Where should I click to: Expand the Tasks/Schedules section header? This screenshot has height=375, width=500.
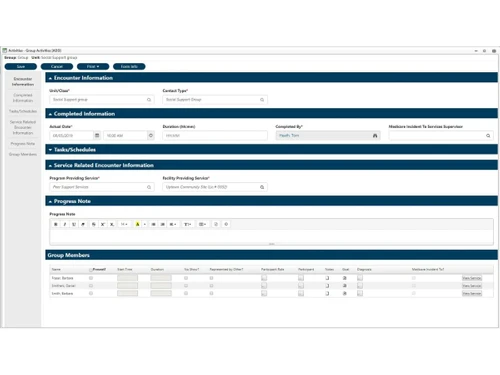(x=271, y=150)
